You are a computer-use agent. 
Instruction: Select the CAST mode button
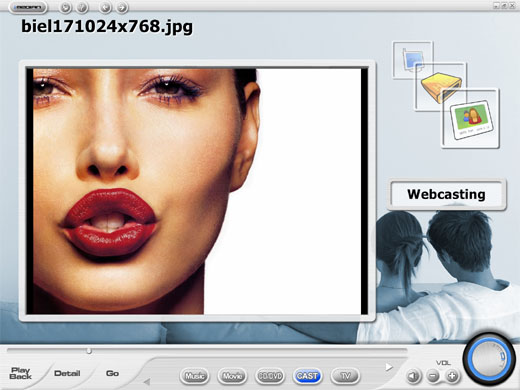307,376
